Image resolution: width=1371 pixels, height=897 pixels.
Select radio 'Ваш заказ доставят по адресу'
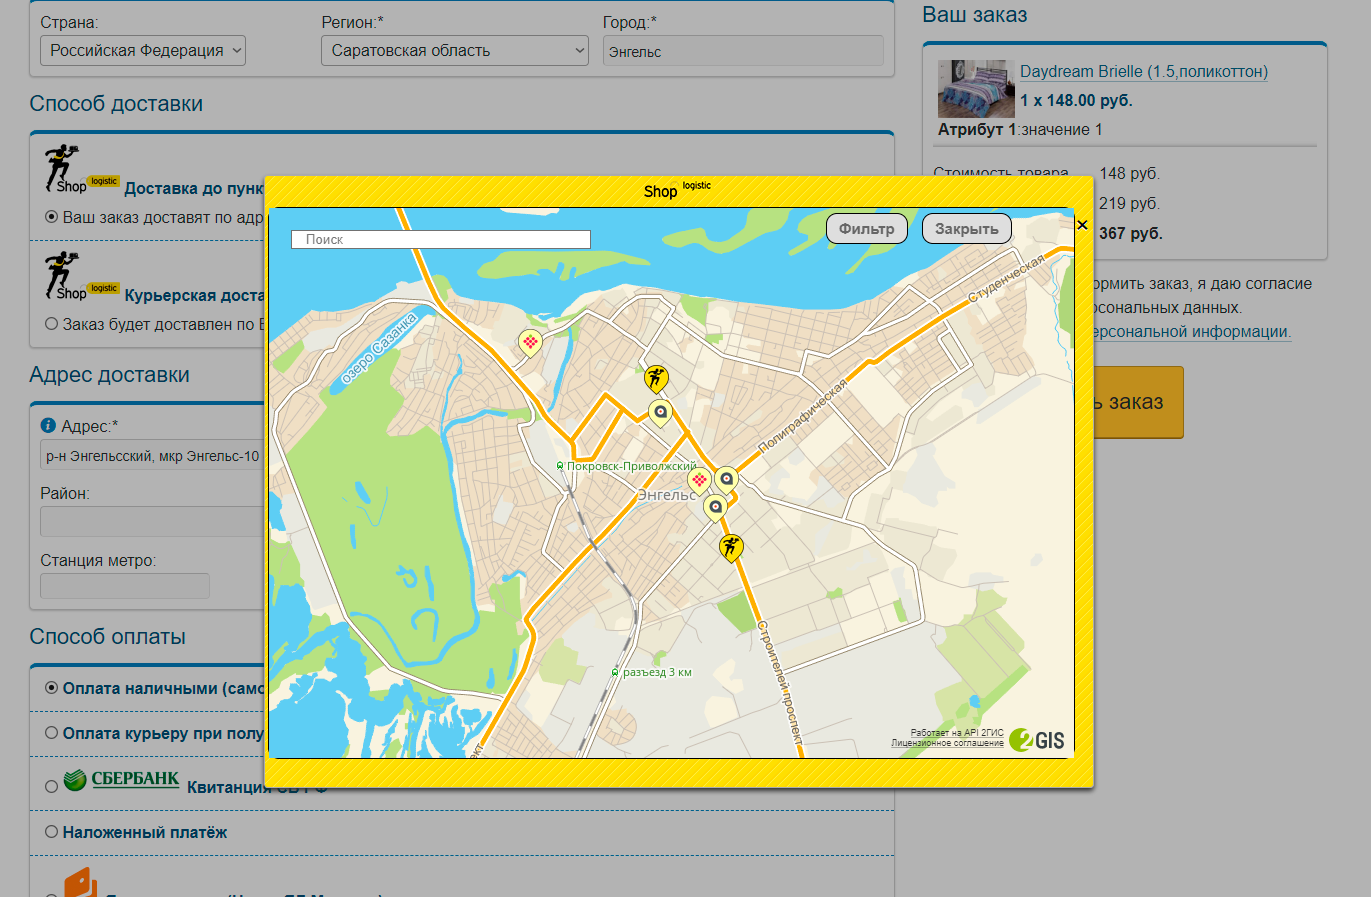51,217
